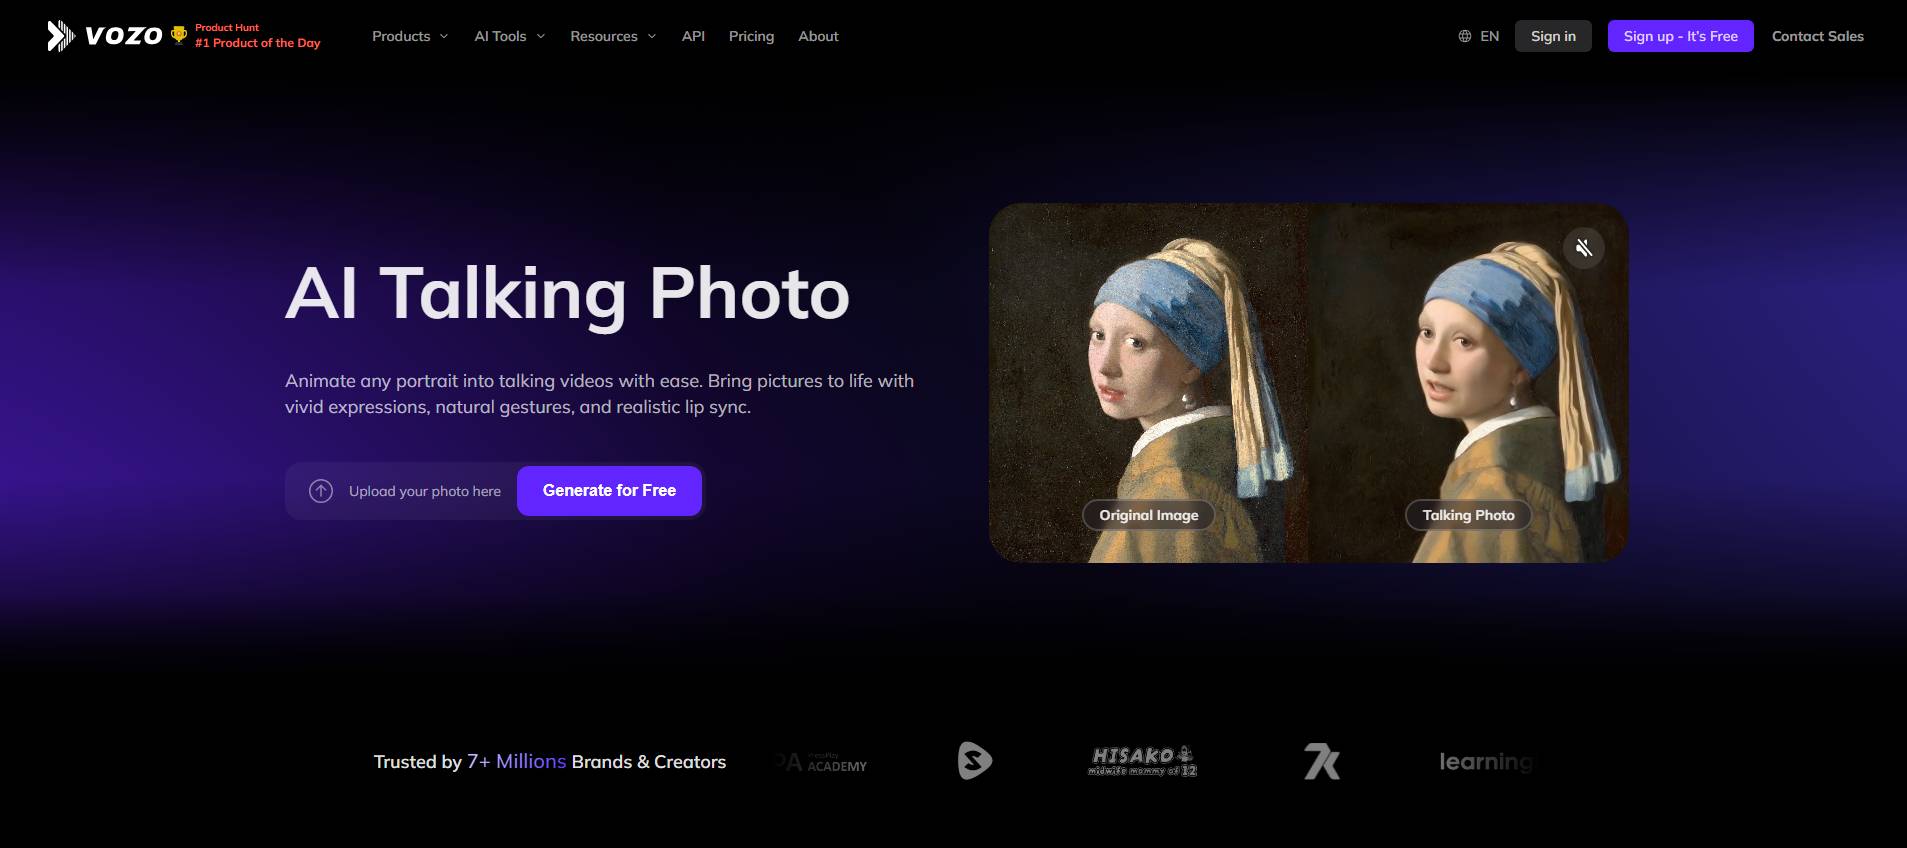Click the Original Image label
This screenshot has height=848, width=1907.
(x=1148, y=515)
